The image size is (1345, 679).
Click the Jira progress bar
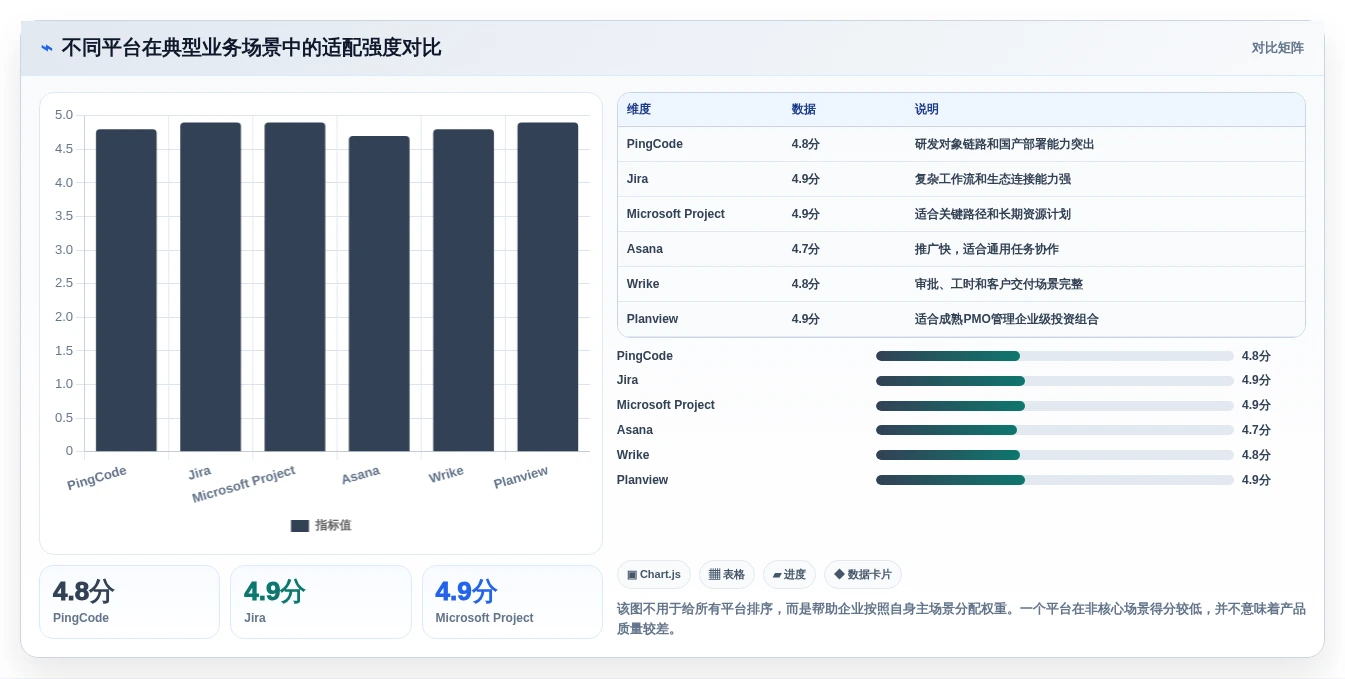(1055, 381)
